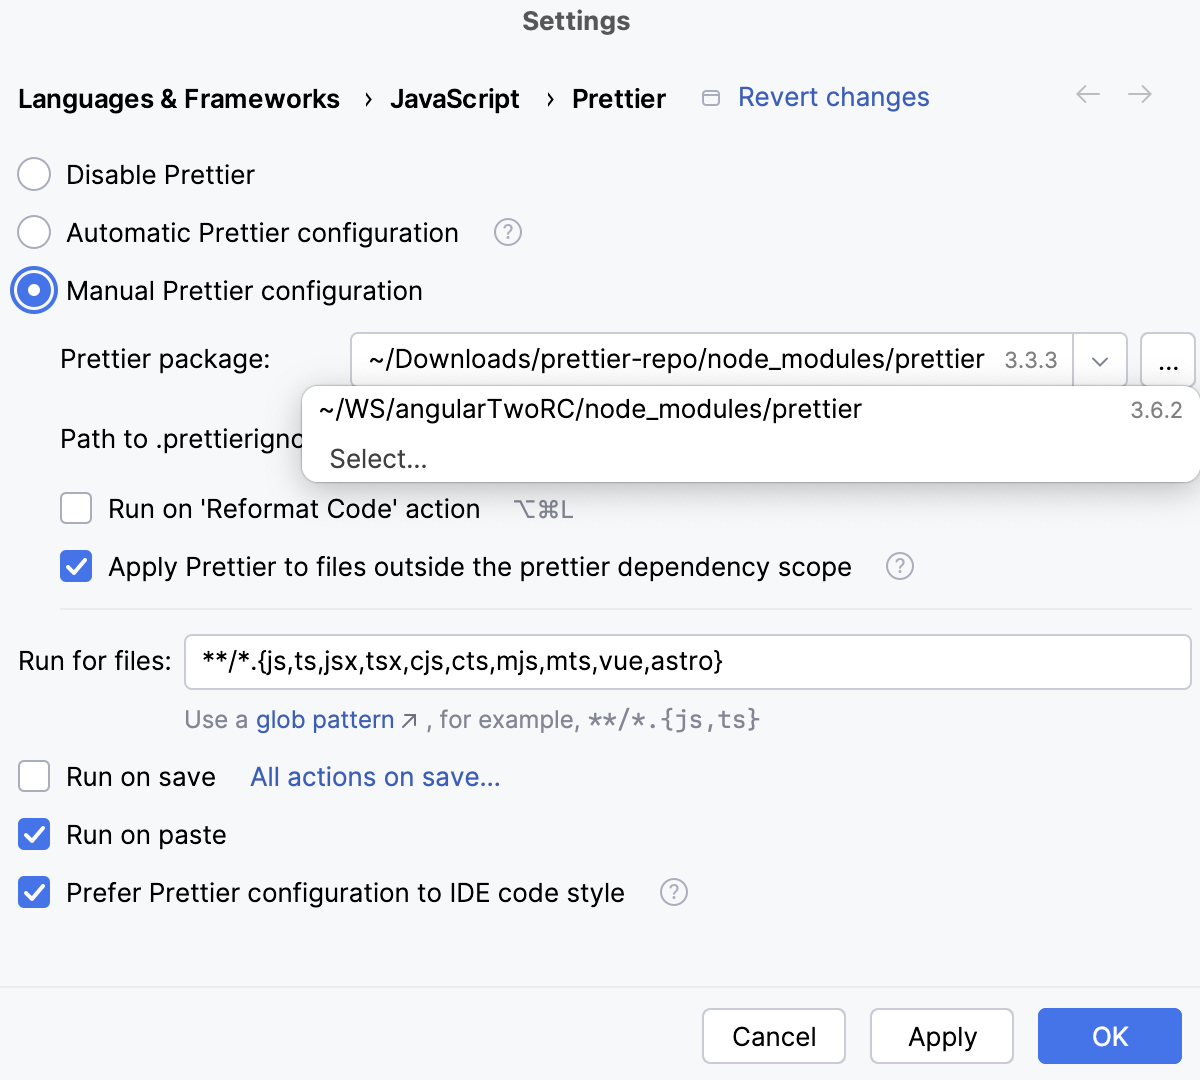
Task: Open help for Prefer Prettier configuration setting
Action: pos(673,892)
